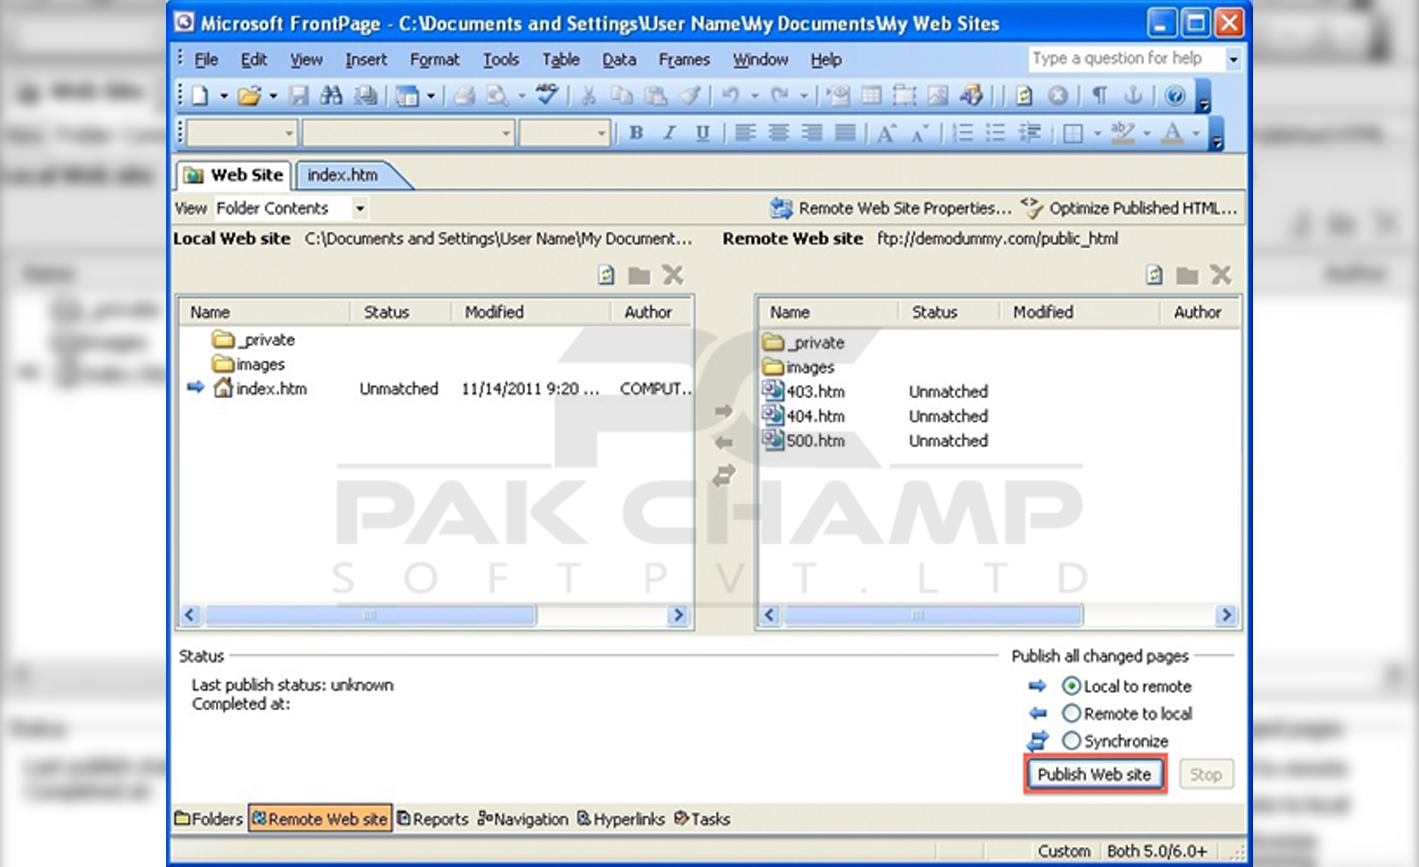Click the Cut scissors icon
The width and height of the screenshot is (1419, 867).
click(589, 96)
